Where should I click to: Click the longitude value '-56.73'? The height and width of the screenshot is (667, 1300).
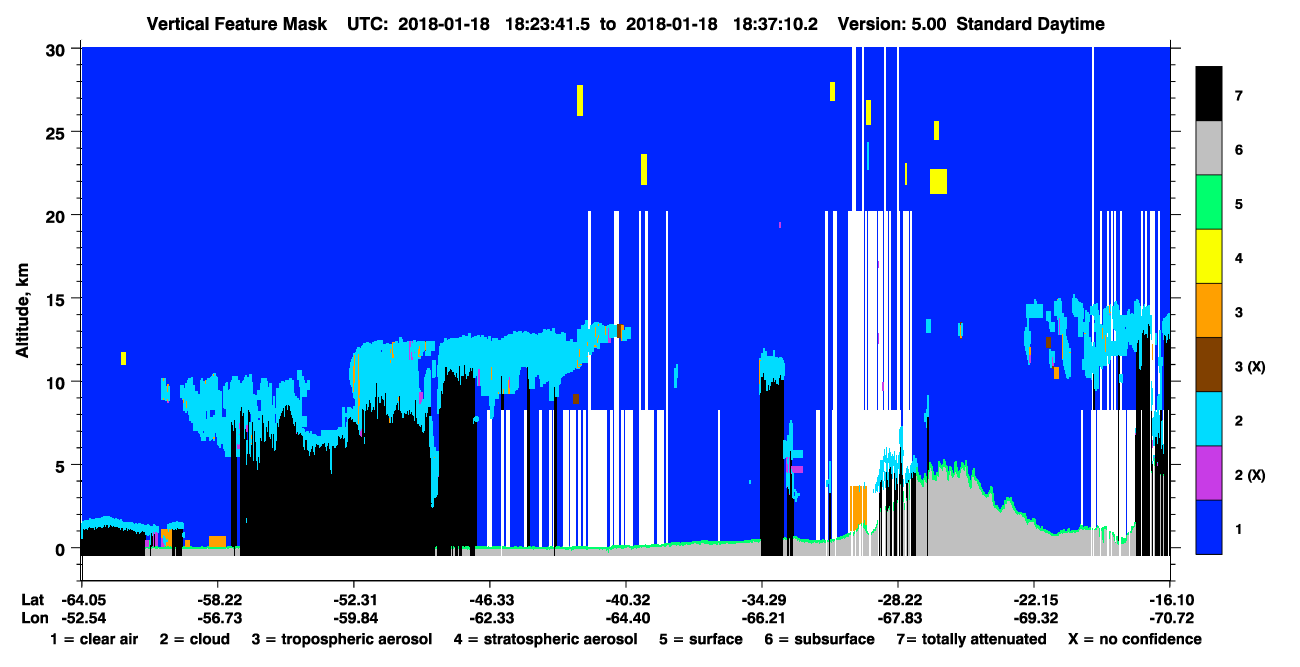click(x=217, y=618)
